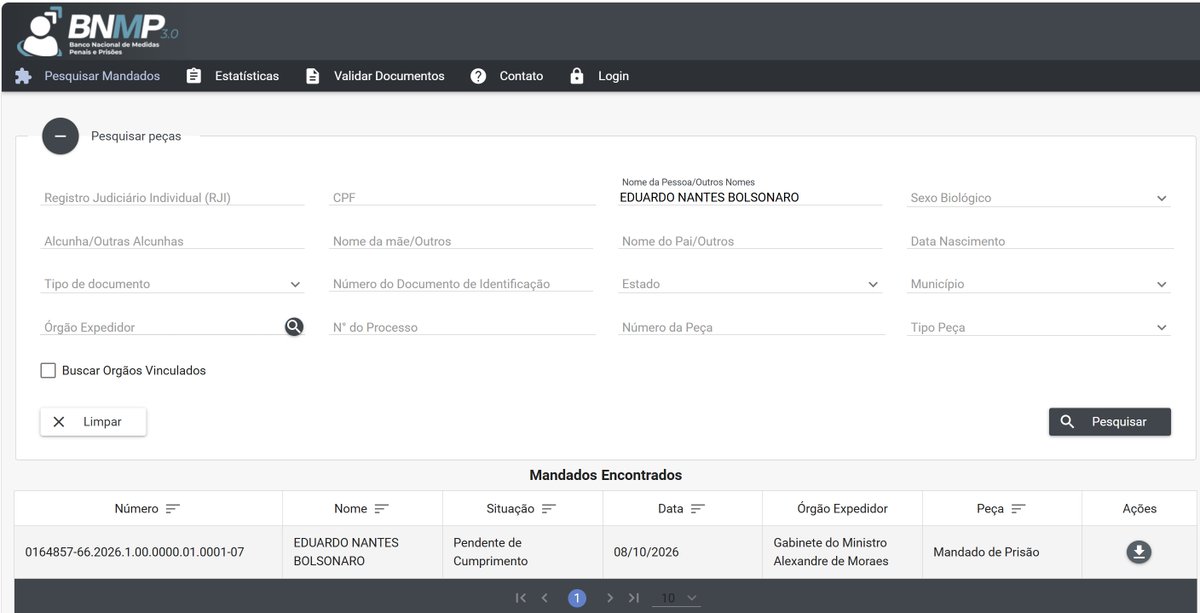Sort results by Situação column
1200x613 pixels.
[549, 509]
